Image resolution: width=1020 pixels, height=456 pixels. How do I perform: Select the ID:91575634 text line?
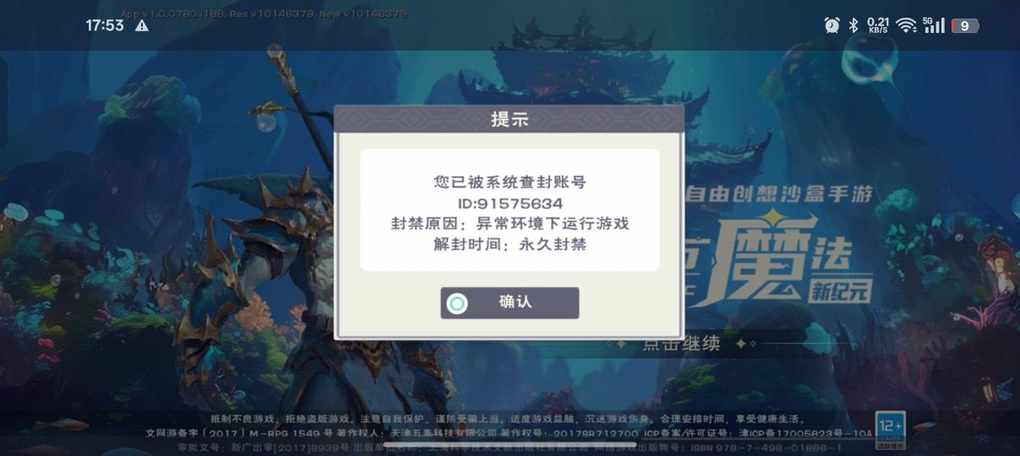(509, 203)
